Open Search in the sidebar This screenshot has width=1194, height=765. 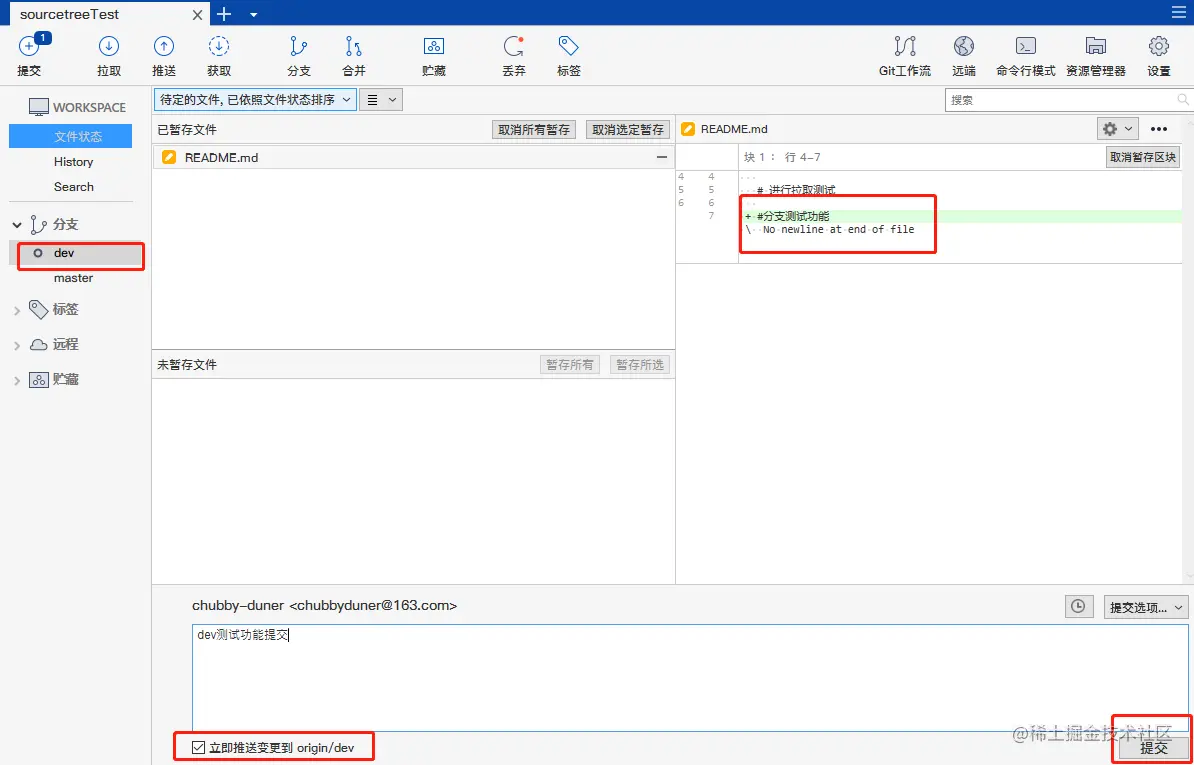[x=74, y=186]
